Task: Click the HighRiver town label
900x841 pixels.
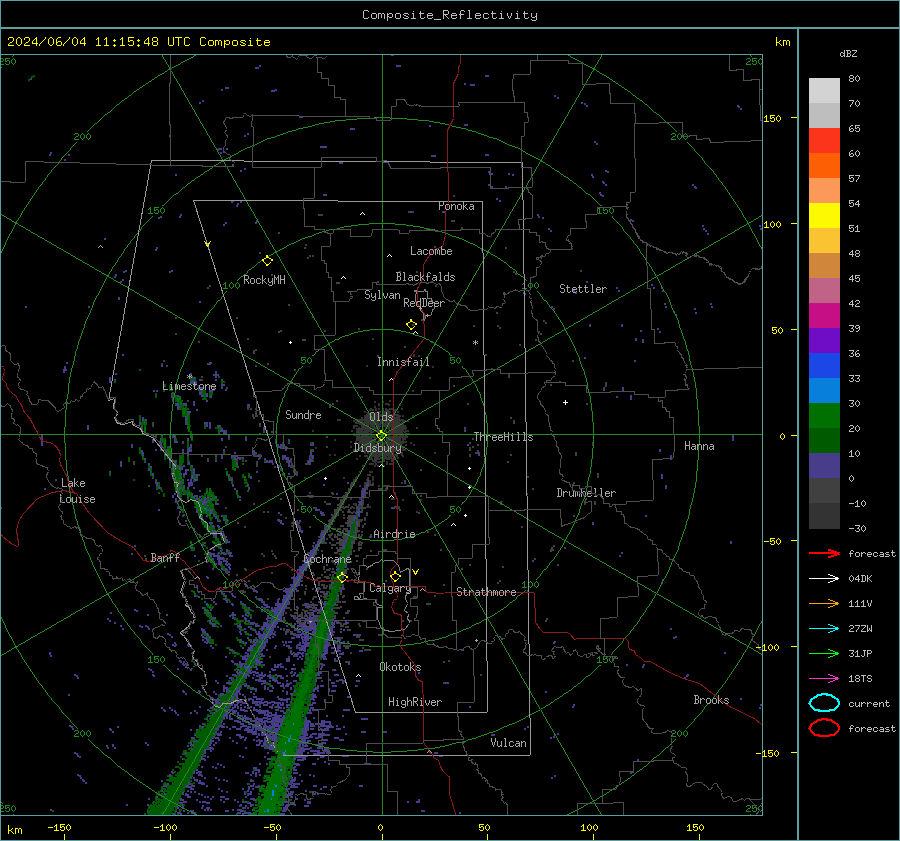Action: coord(415,702)
